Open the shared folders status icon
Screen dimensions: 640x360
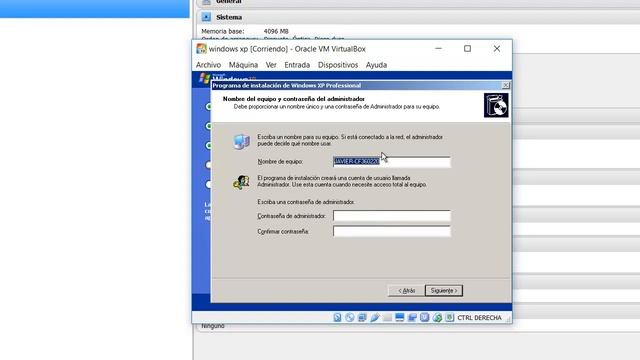[387, 318]
